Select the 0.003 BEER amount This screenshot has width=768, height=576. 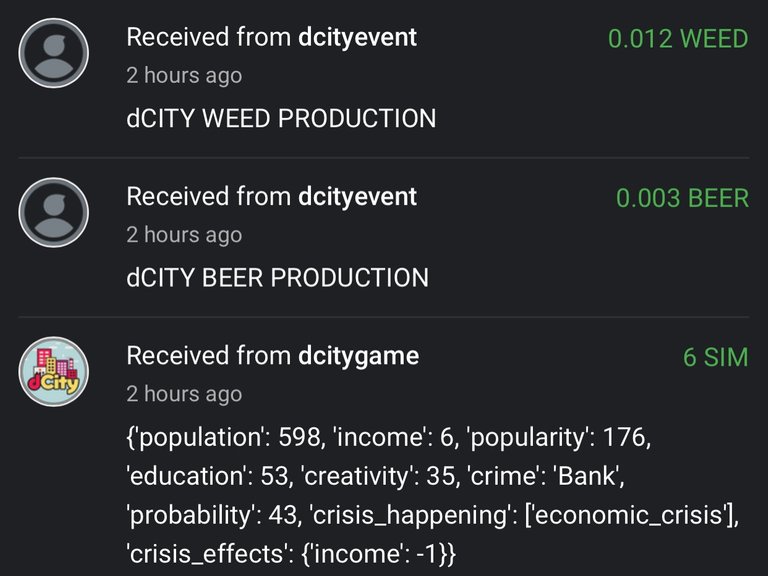682,198
